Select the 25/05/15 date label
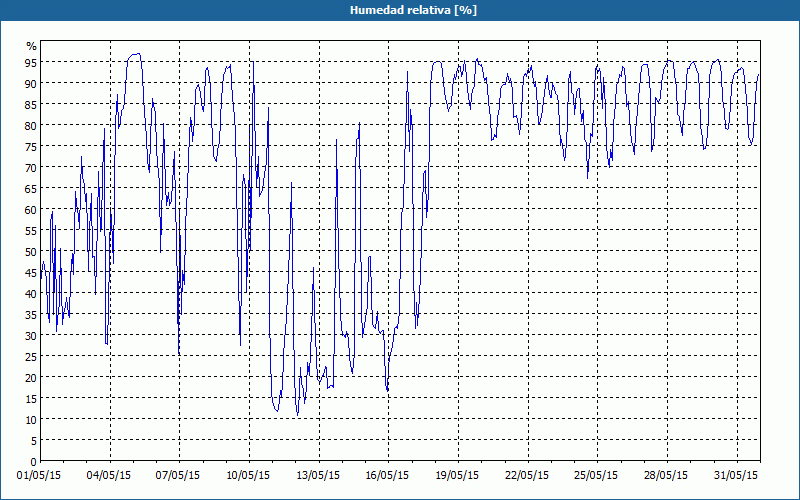 click(x=596, y=476)
